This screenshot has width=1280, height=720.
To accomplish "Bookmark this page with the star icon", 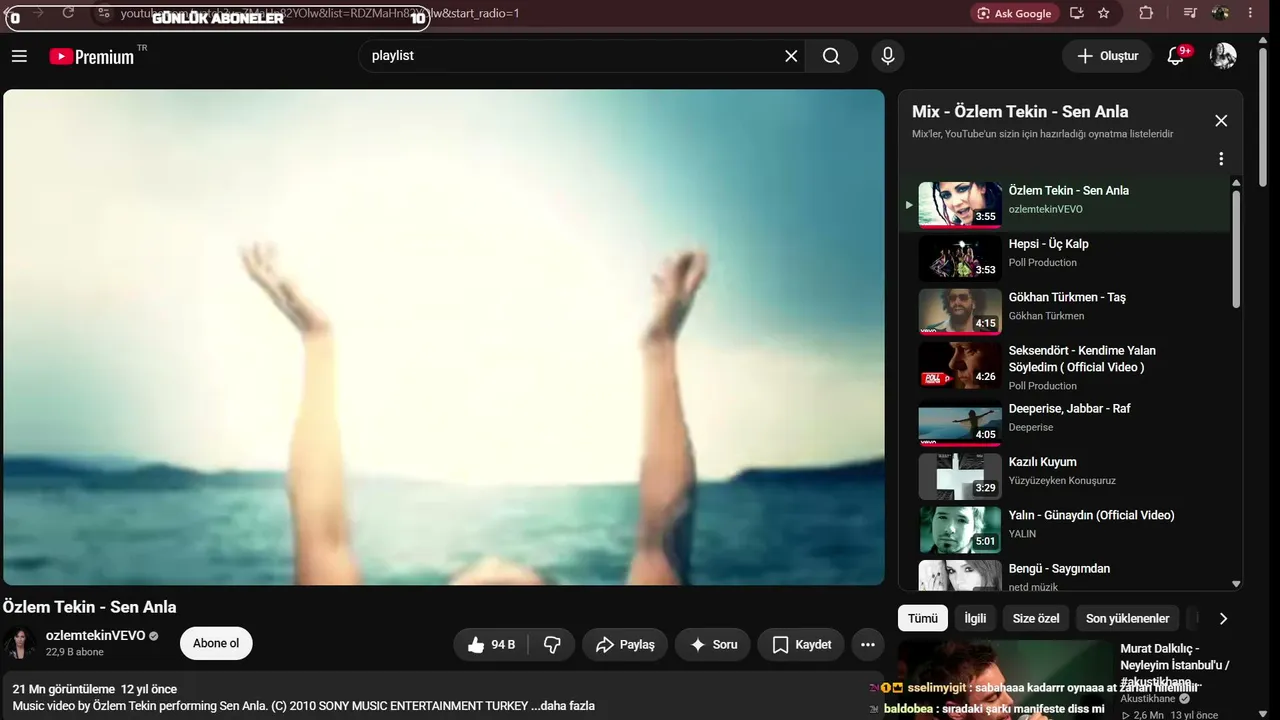I will pos(1104,13).
